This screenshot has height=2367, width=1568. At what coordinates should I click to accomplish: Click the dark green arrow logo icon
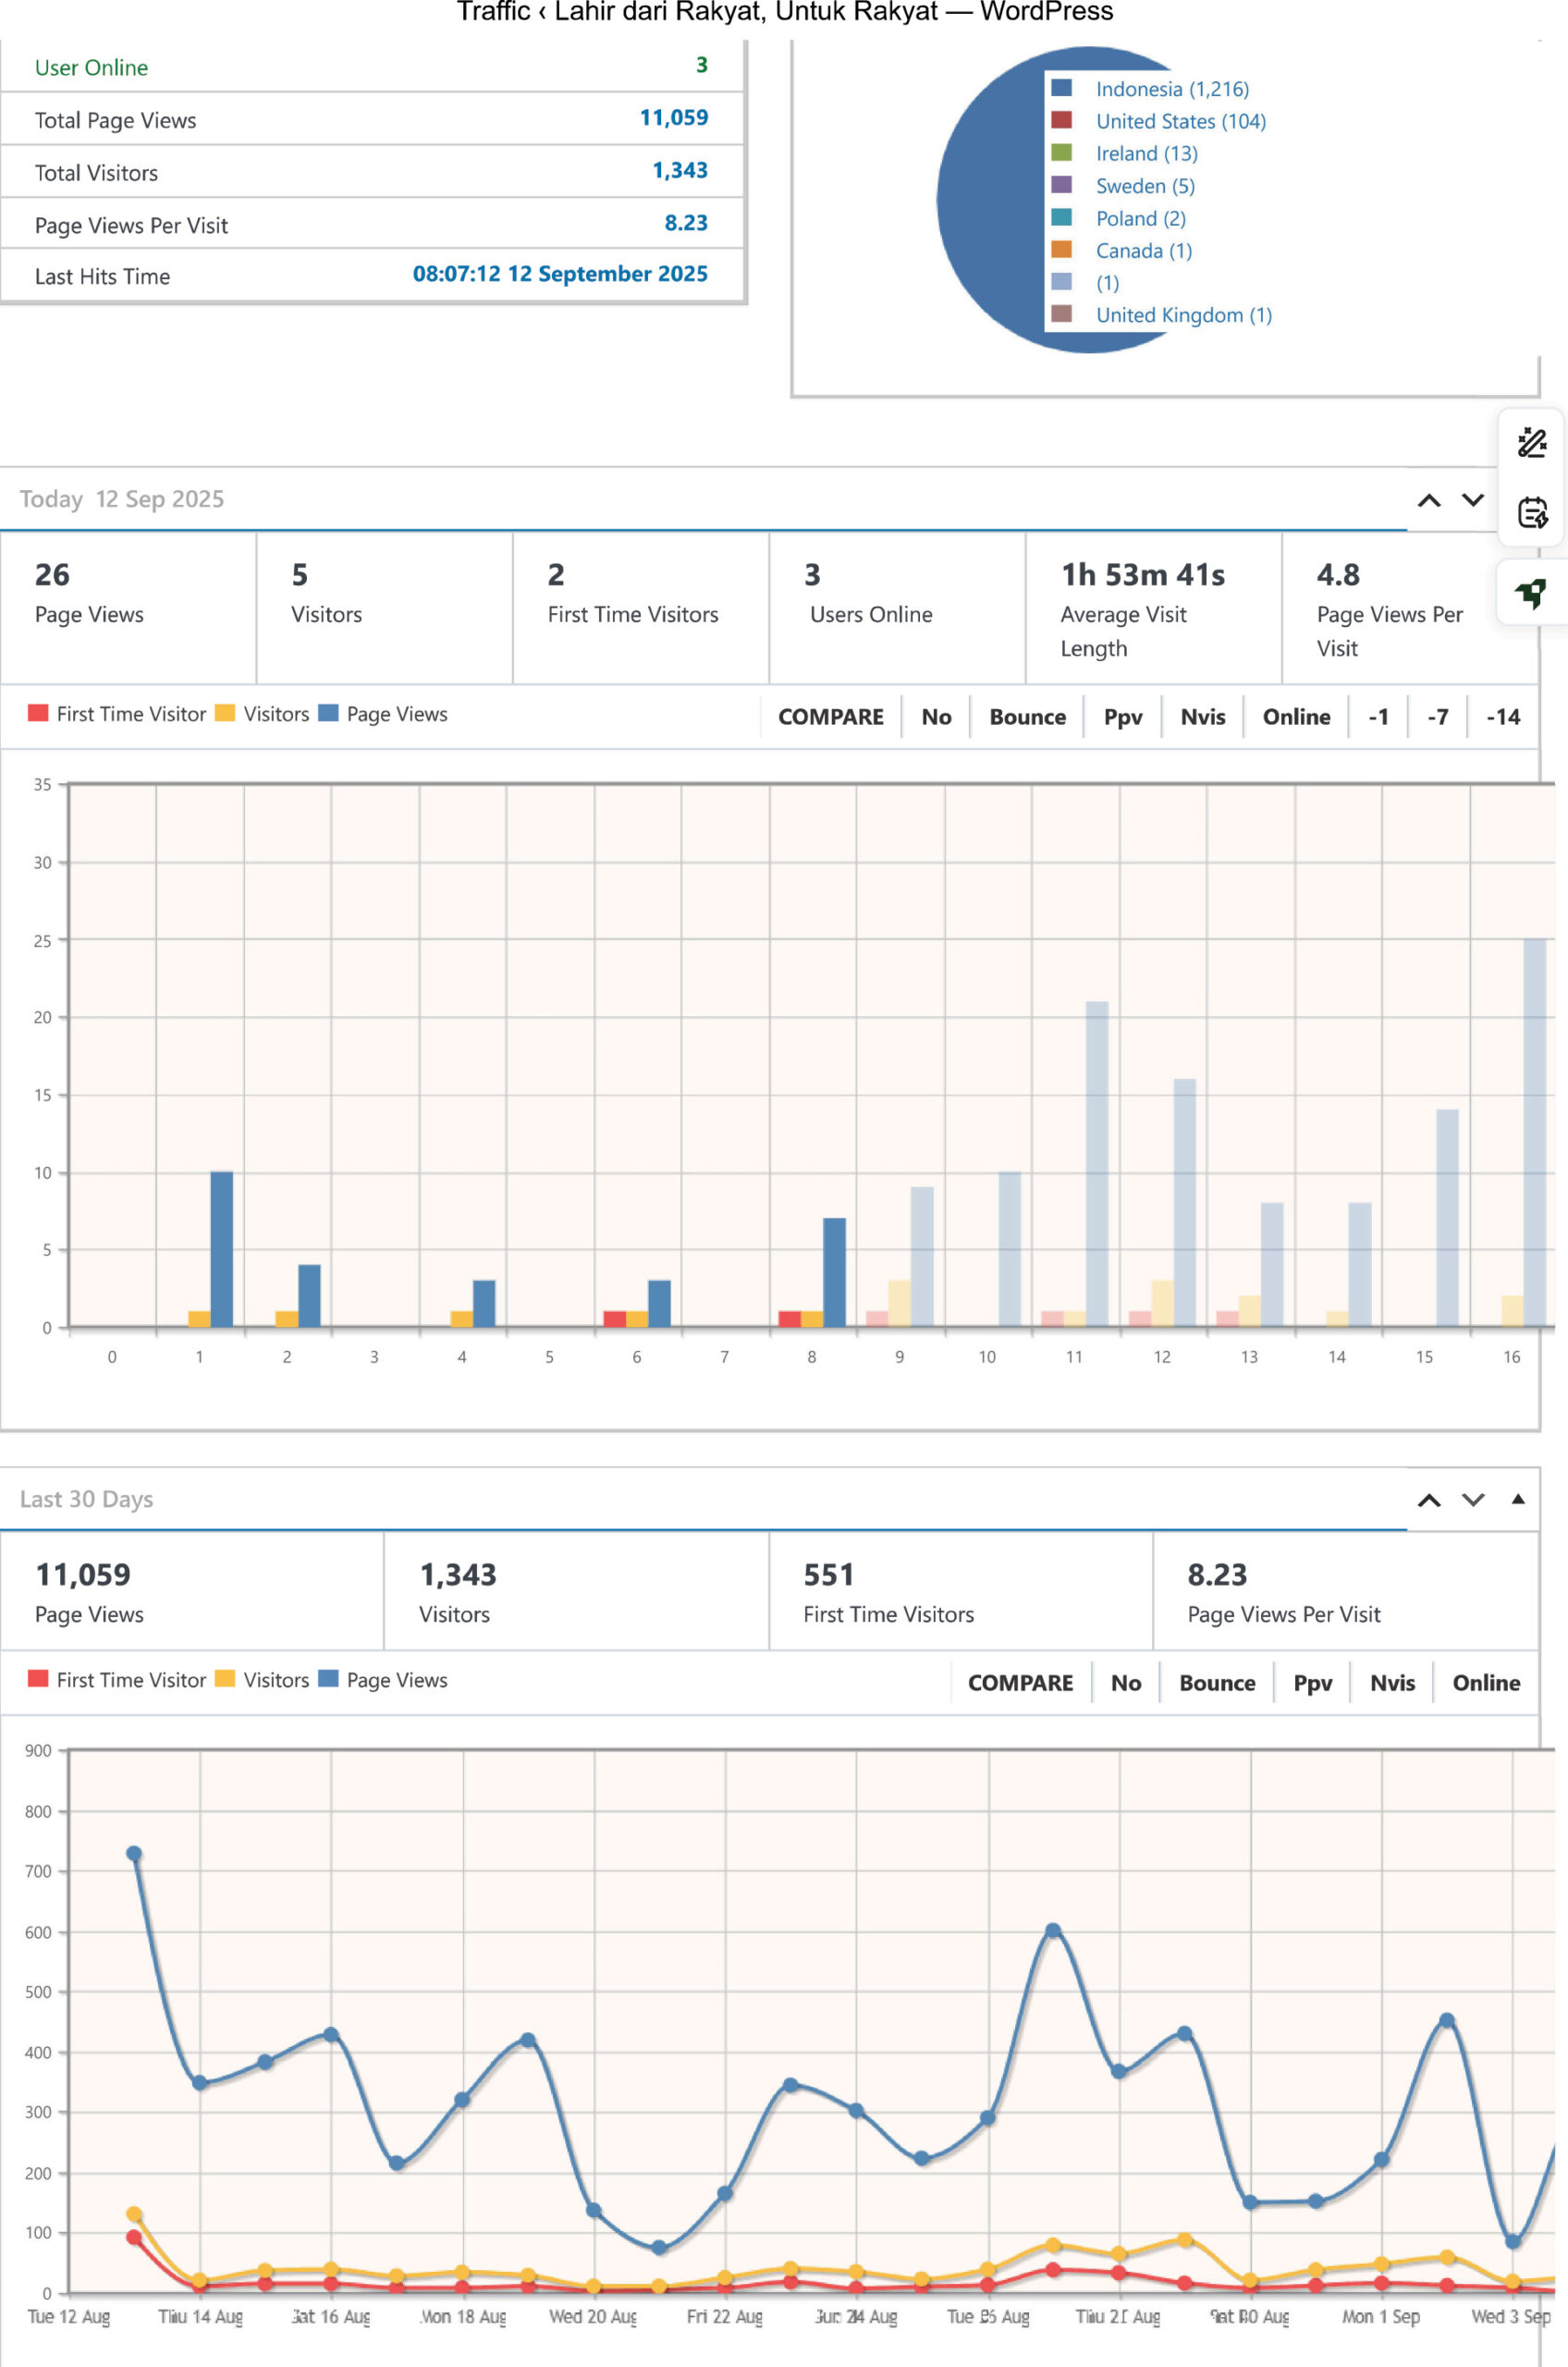click(1531, 593)
